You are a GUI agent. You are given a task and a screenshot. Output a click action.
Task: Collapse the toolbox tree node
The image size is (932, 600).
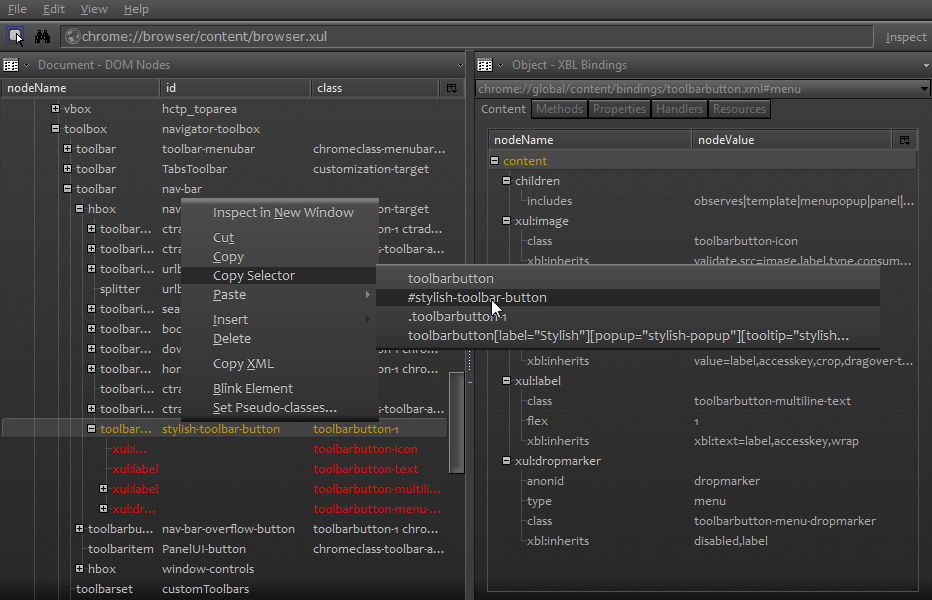[x=54, y=128]
